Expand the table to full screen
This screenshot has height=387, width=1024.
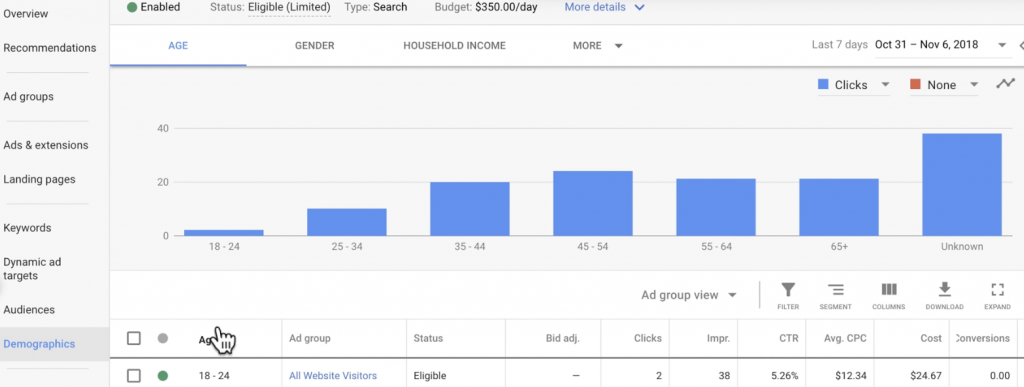click(x=997, y=296)
